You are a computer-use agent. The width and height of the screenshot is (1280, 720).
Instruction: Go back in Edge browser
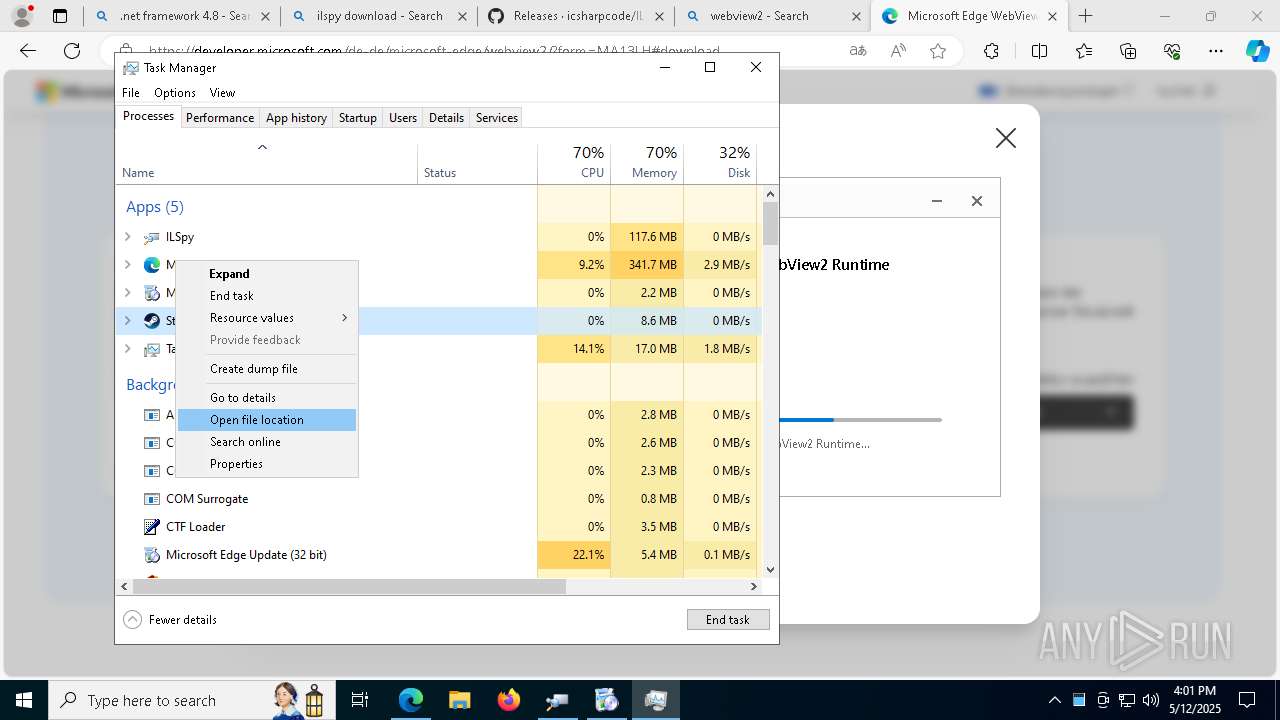pos(28,51)
